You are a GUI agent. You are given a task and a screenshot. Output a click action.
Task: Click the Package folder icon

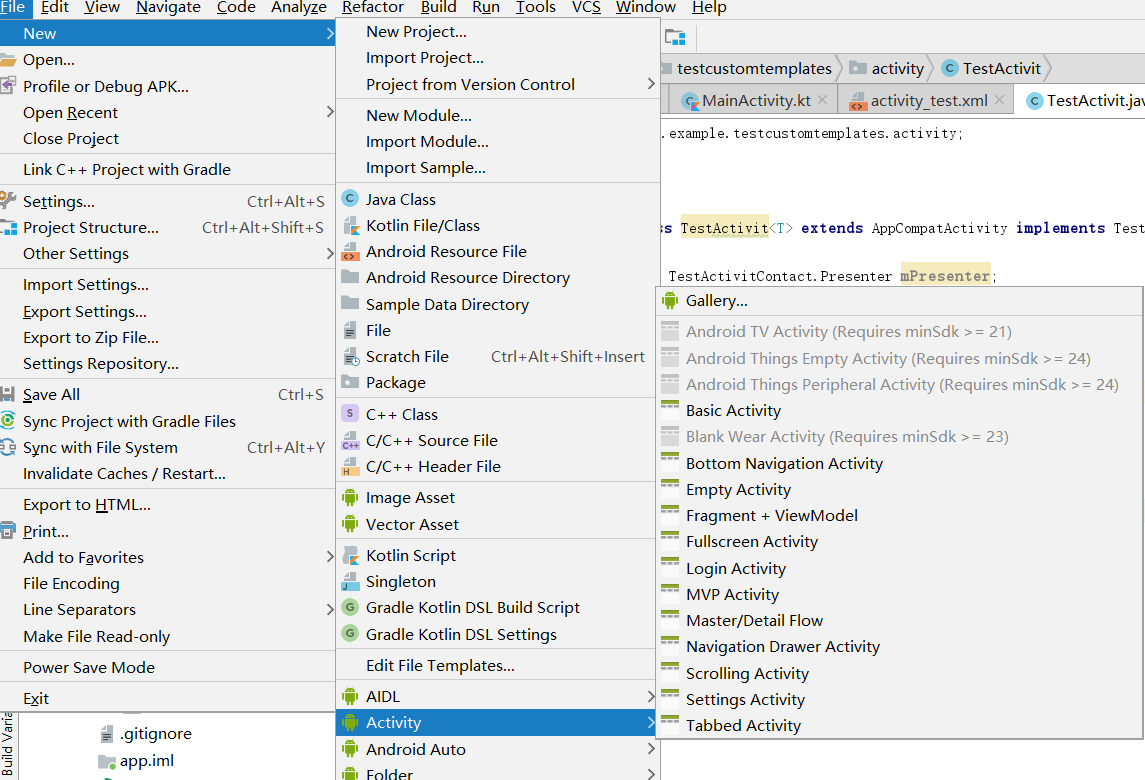[351, 382]
